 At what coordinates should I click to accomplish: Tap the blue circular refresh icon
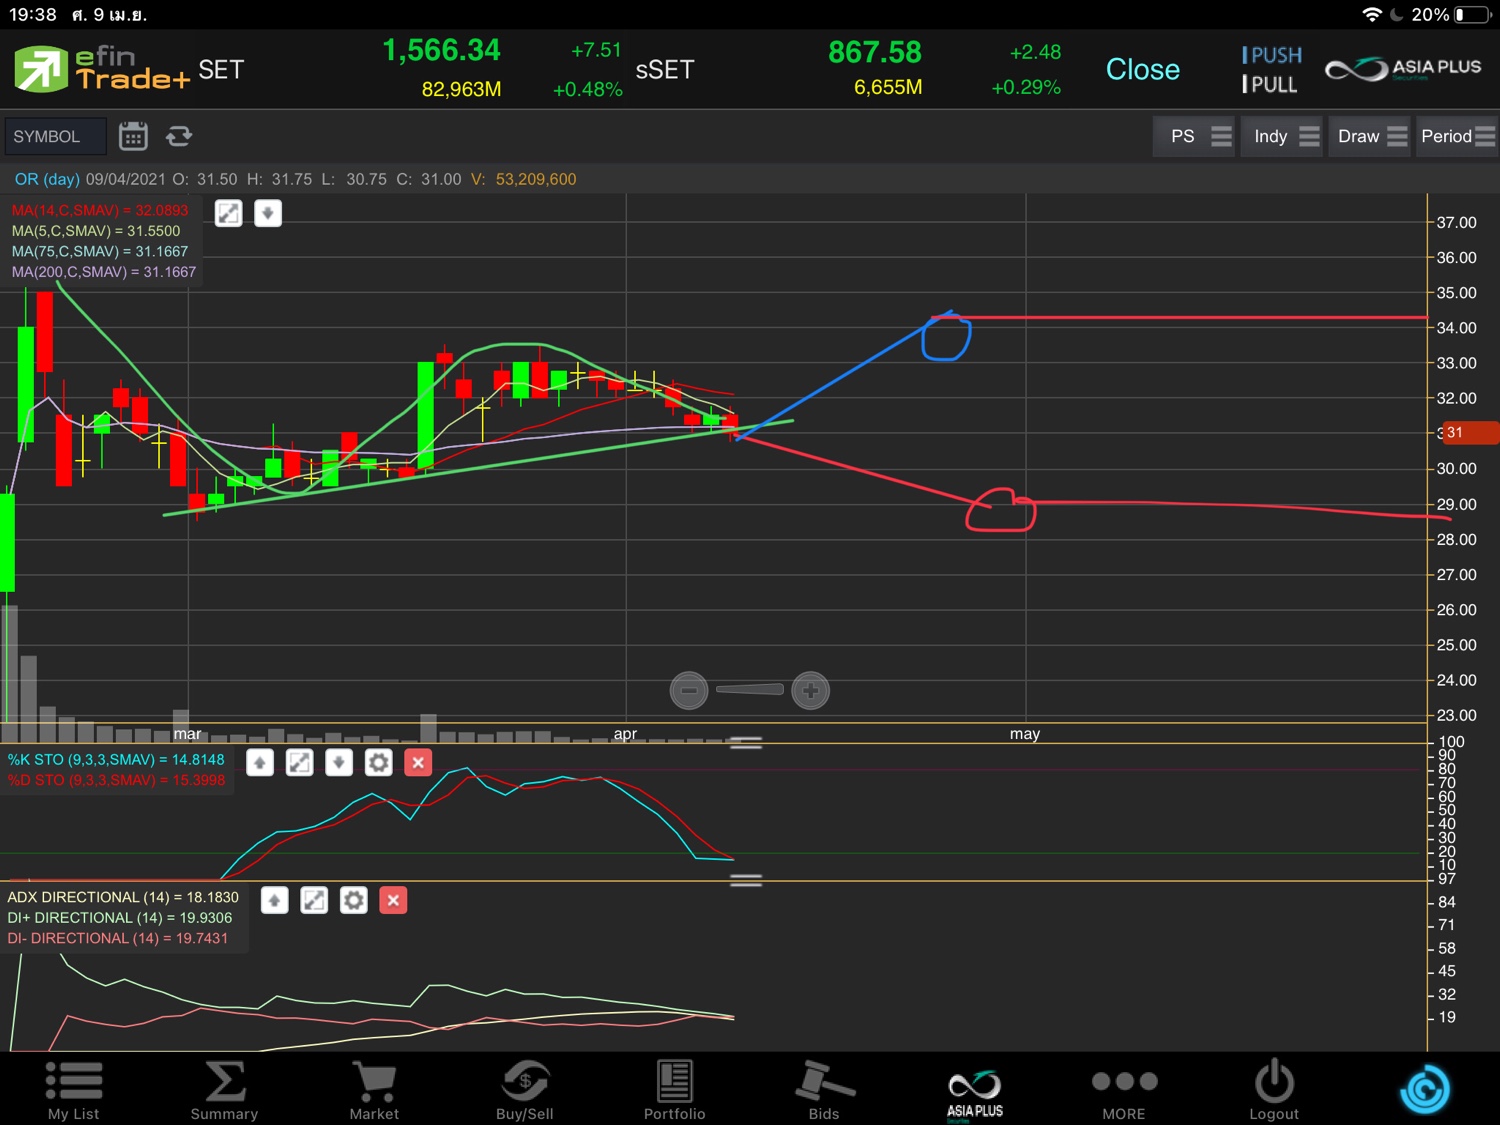1425,1089
